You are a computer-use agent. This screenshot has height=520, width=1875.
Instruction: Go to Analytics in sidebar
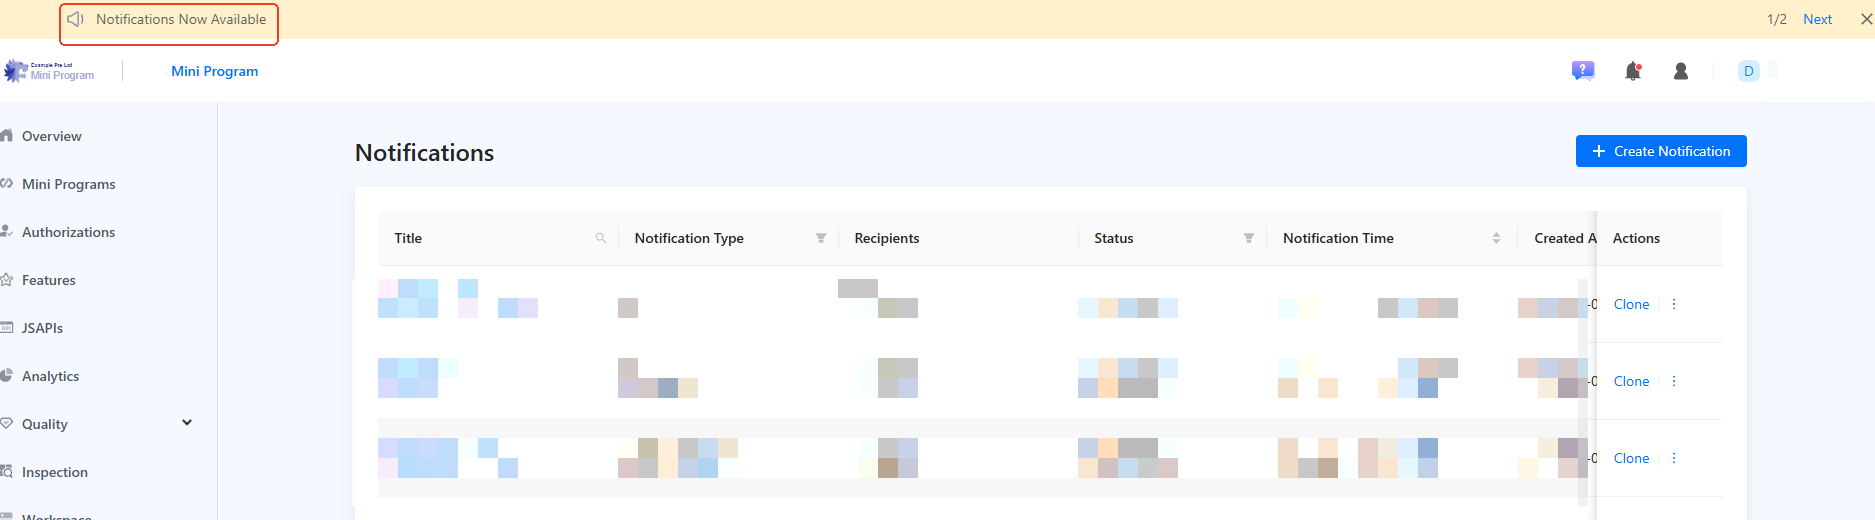tap(50, 376)
